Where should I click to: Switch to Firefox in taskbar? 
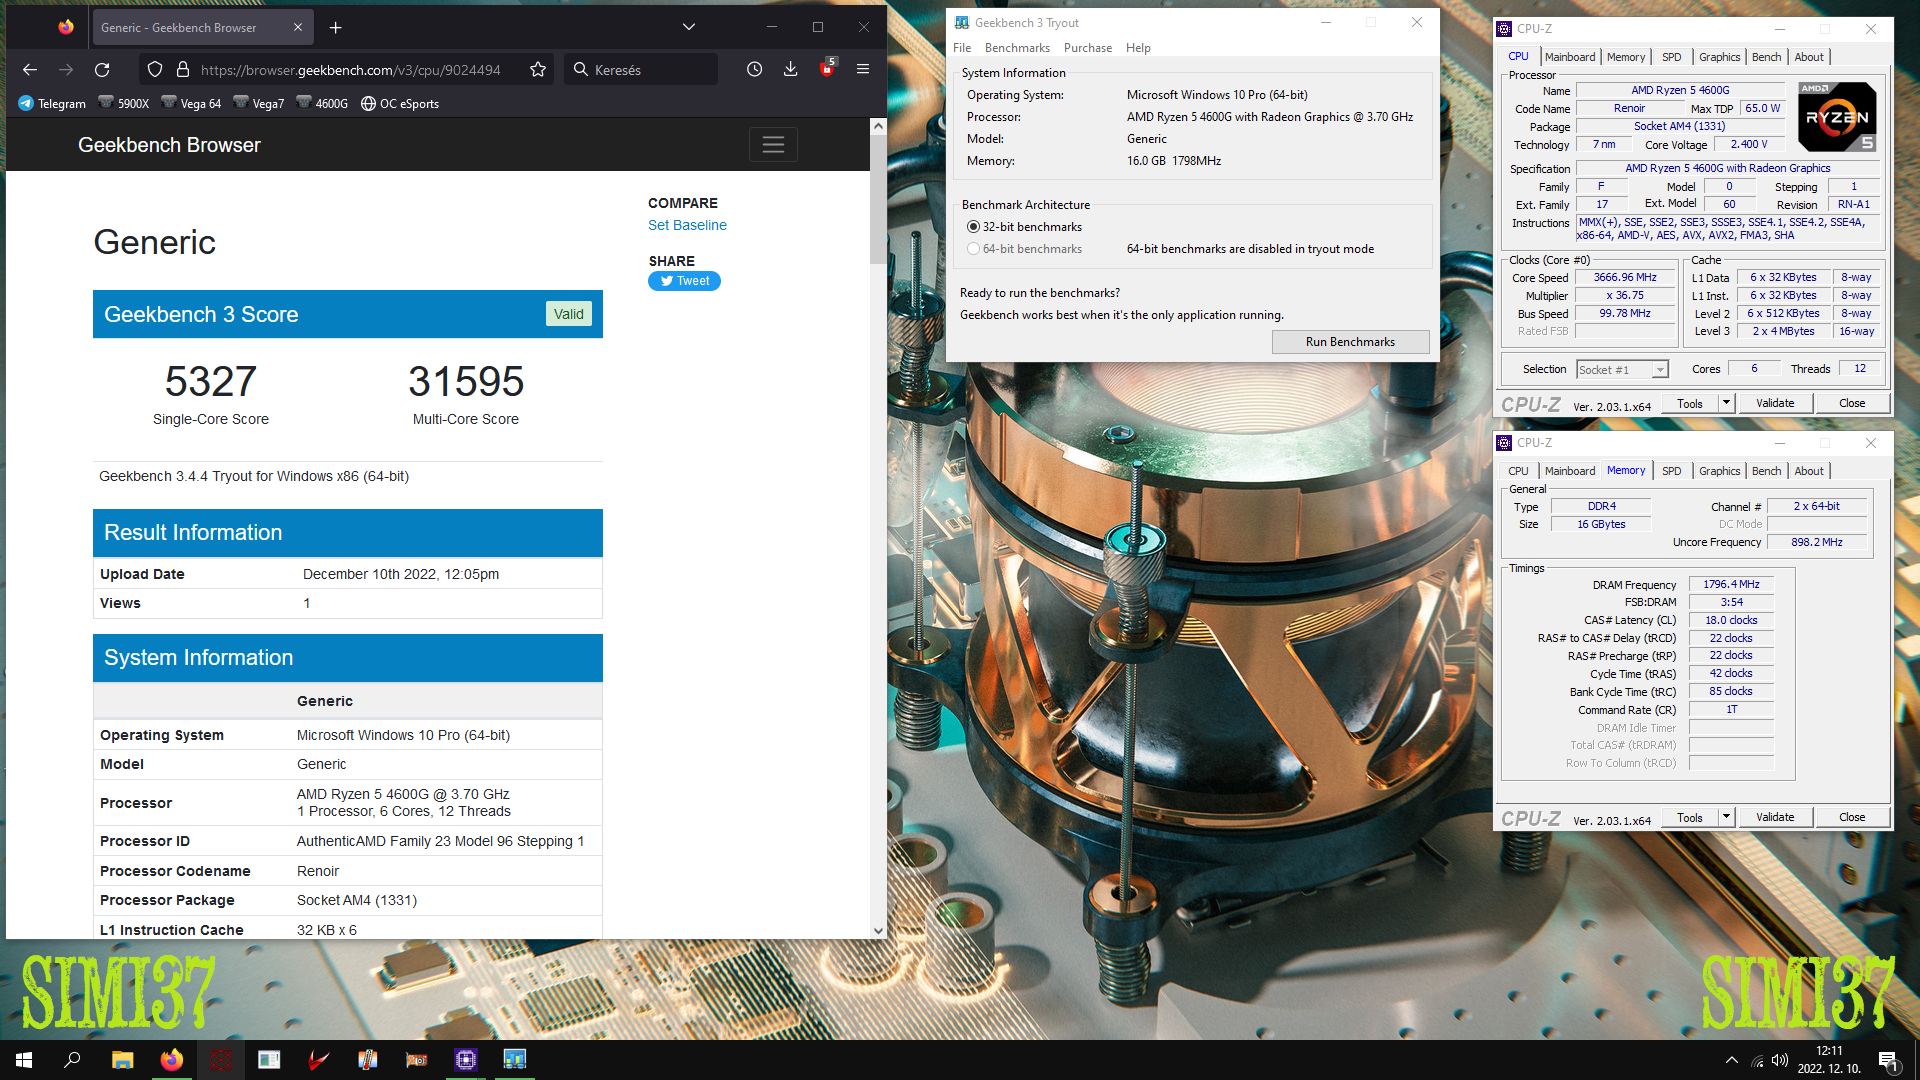tap(171, 1060)
